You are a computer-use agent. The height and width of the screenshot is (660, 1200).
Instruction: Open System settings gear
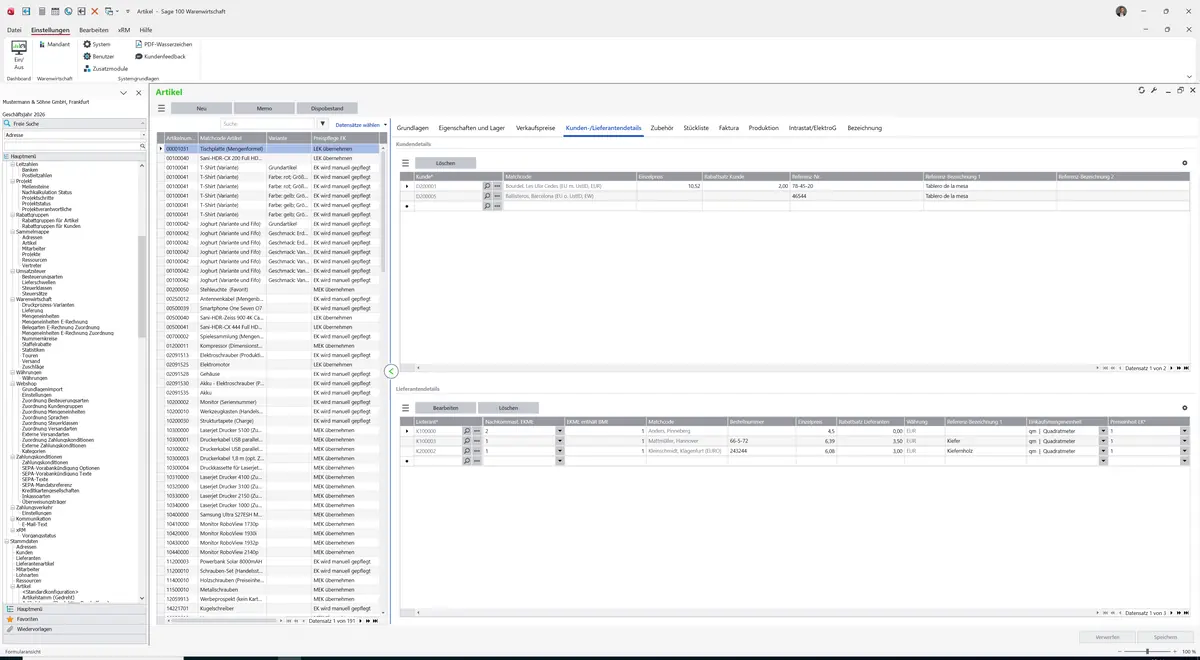[97, 44]
